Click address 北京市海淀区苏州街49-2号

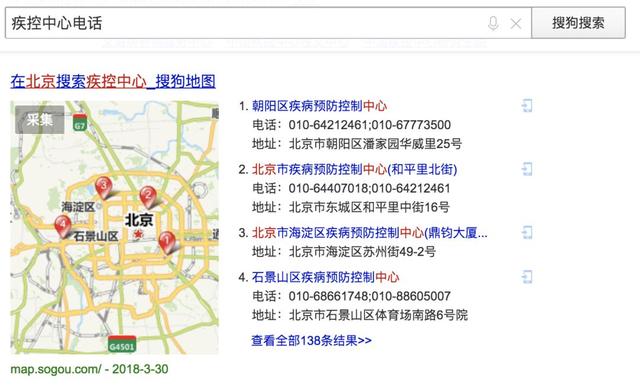[x=362, y=251]
